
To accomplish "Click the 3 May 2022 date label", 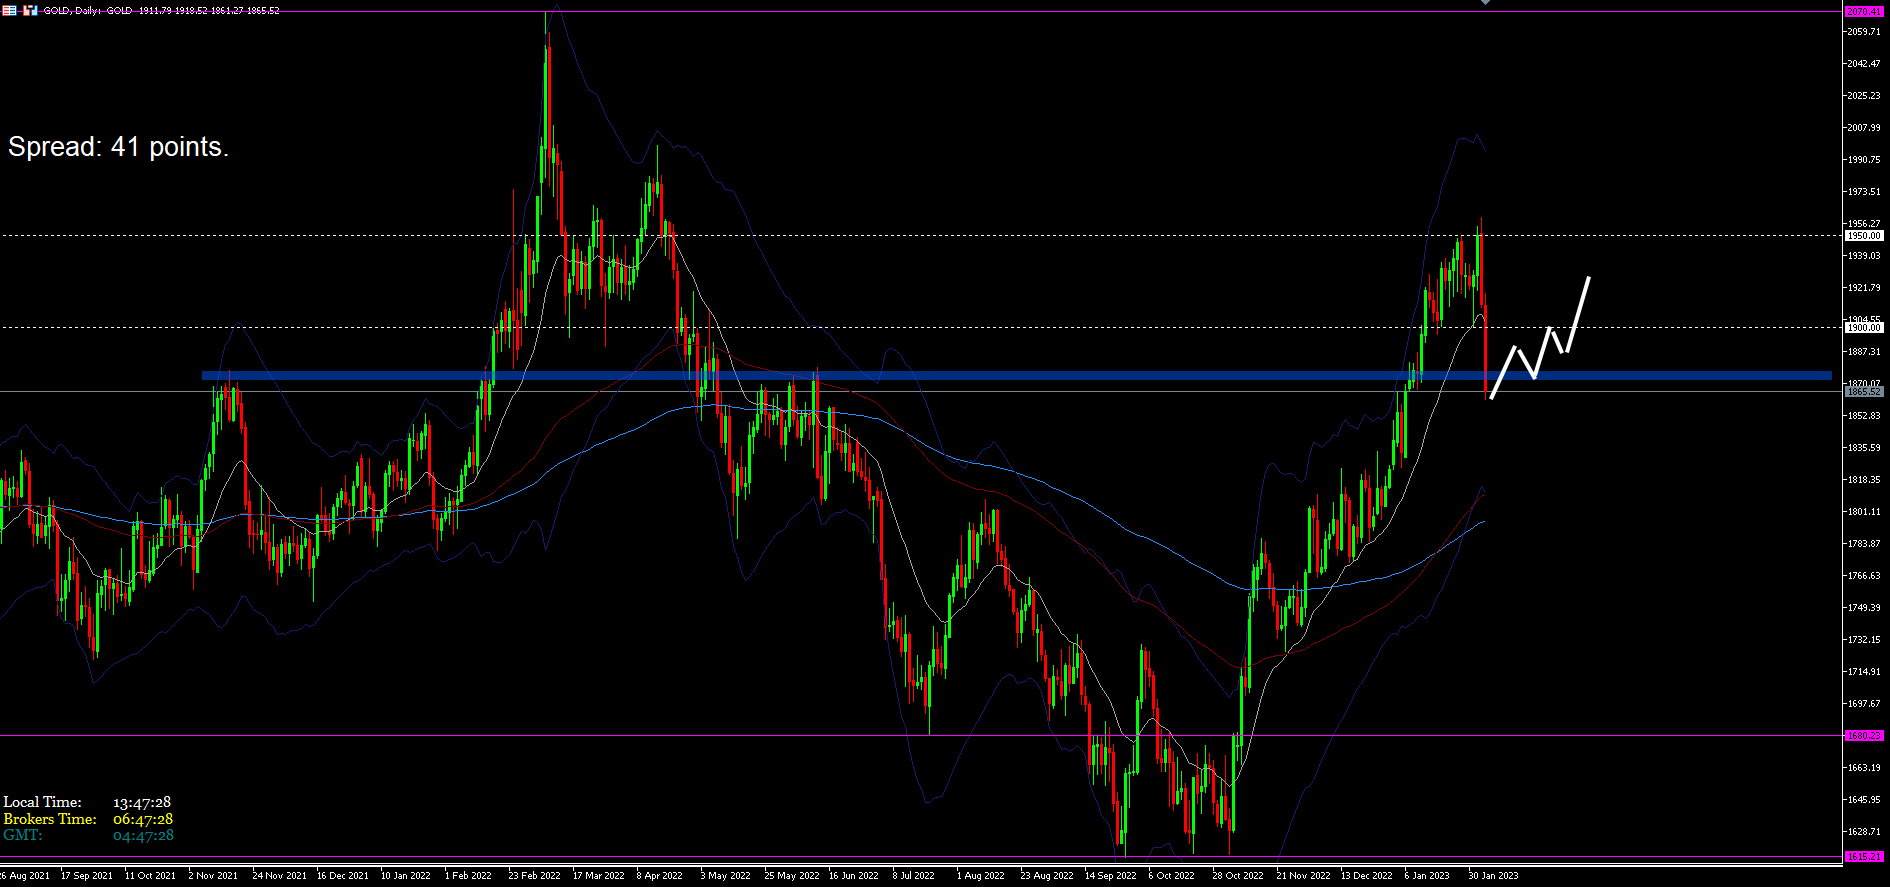I will click(725, 876).
